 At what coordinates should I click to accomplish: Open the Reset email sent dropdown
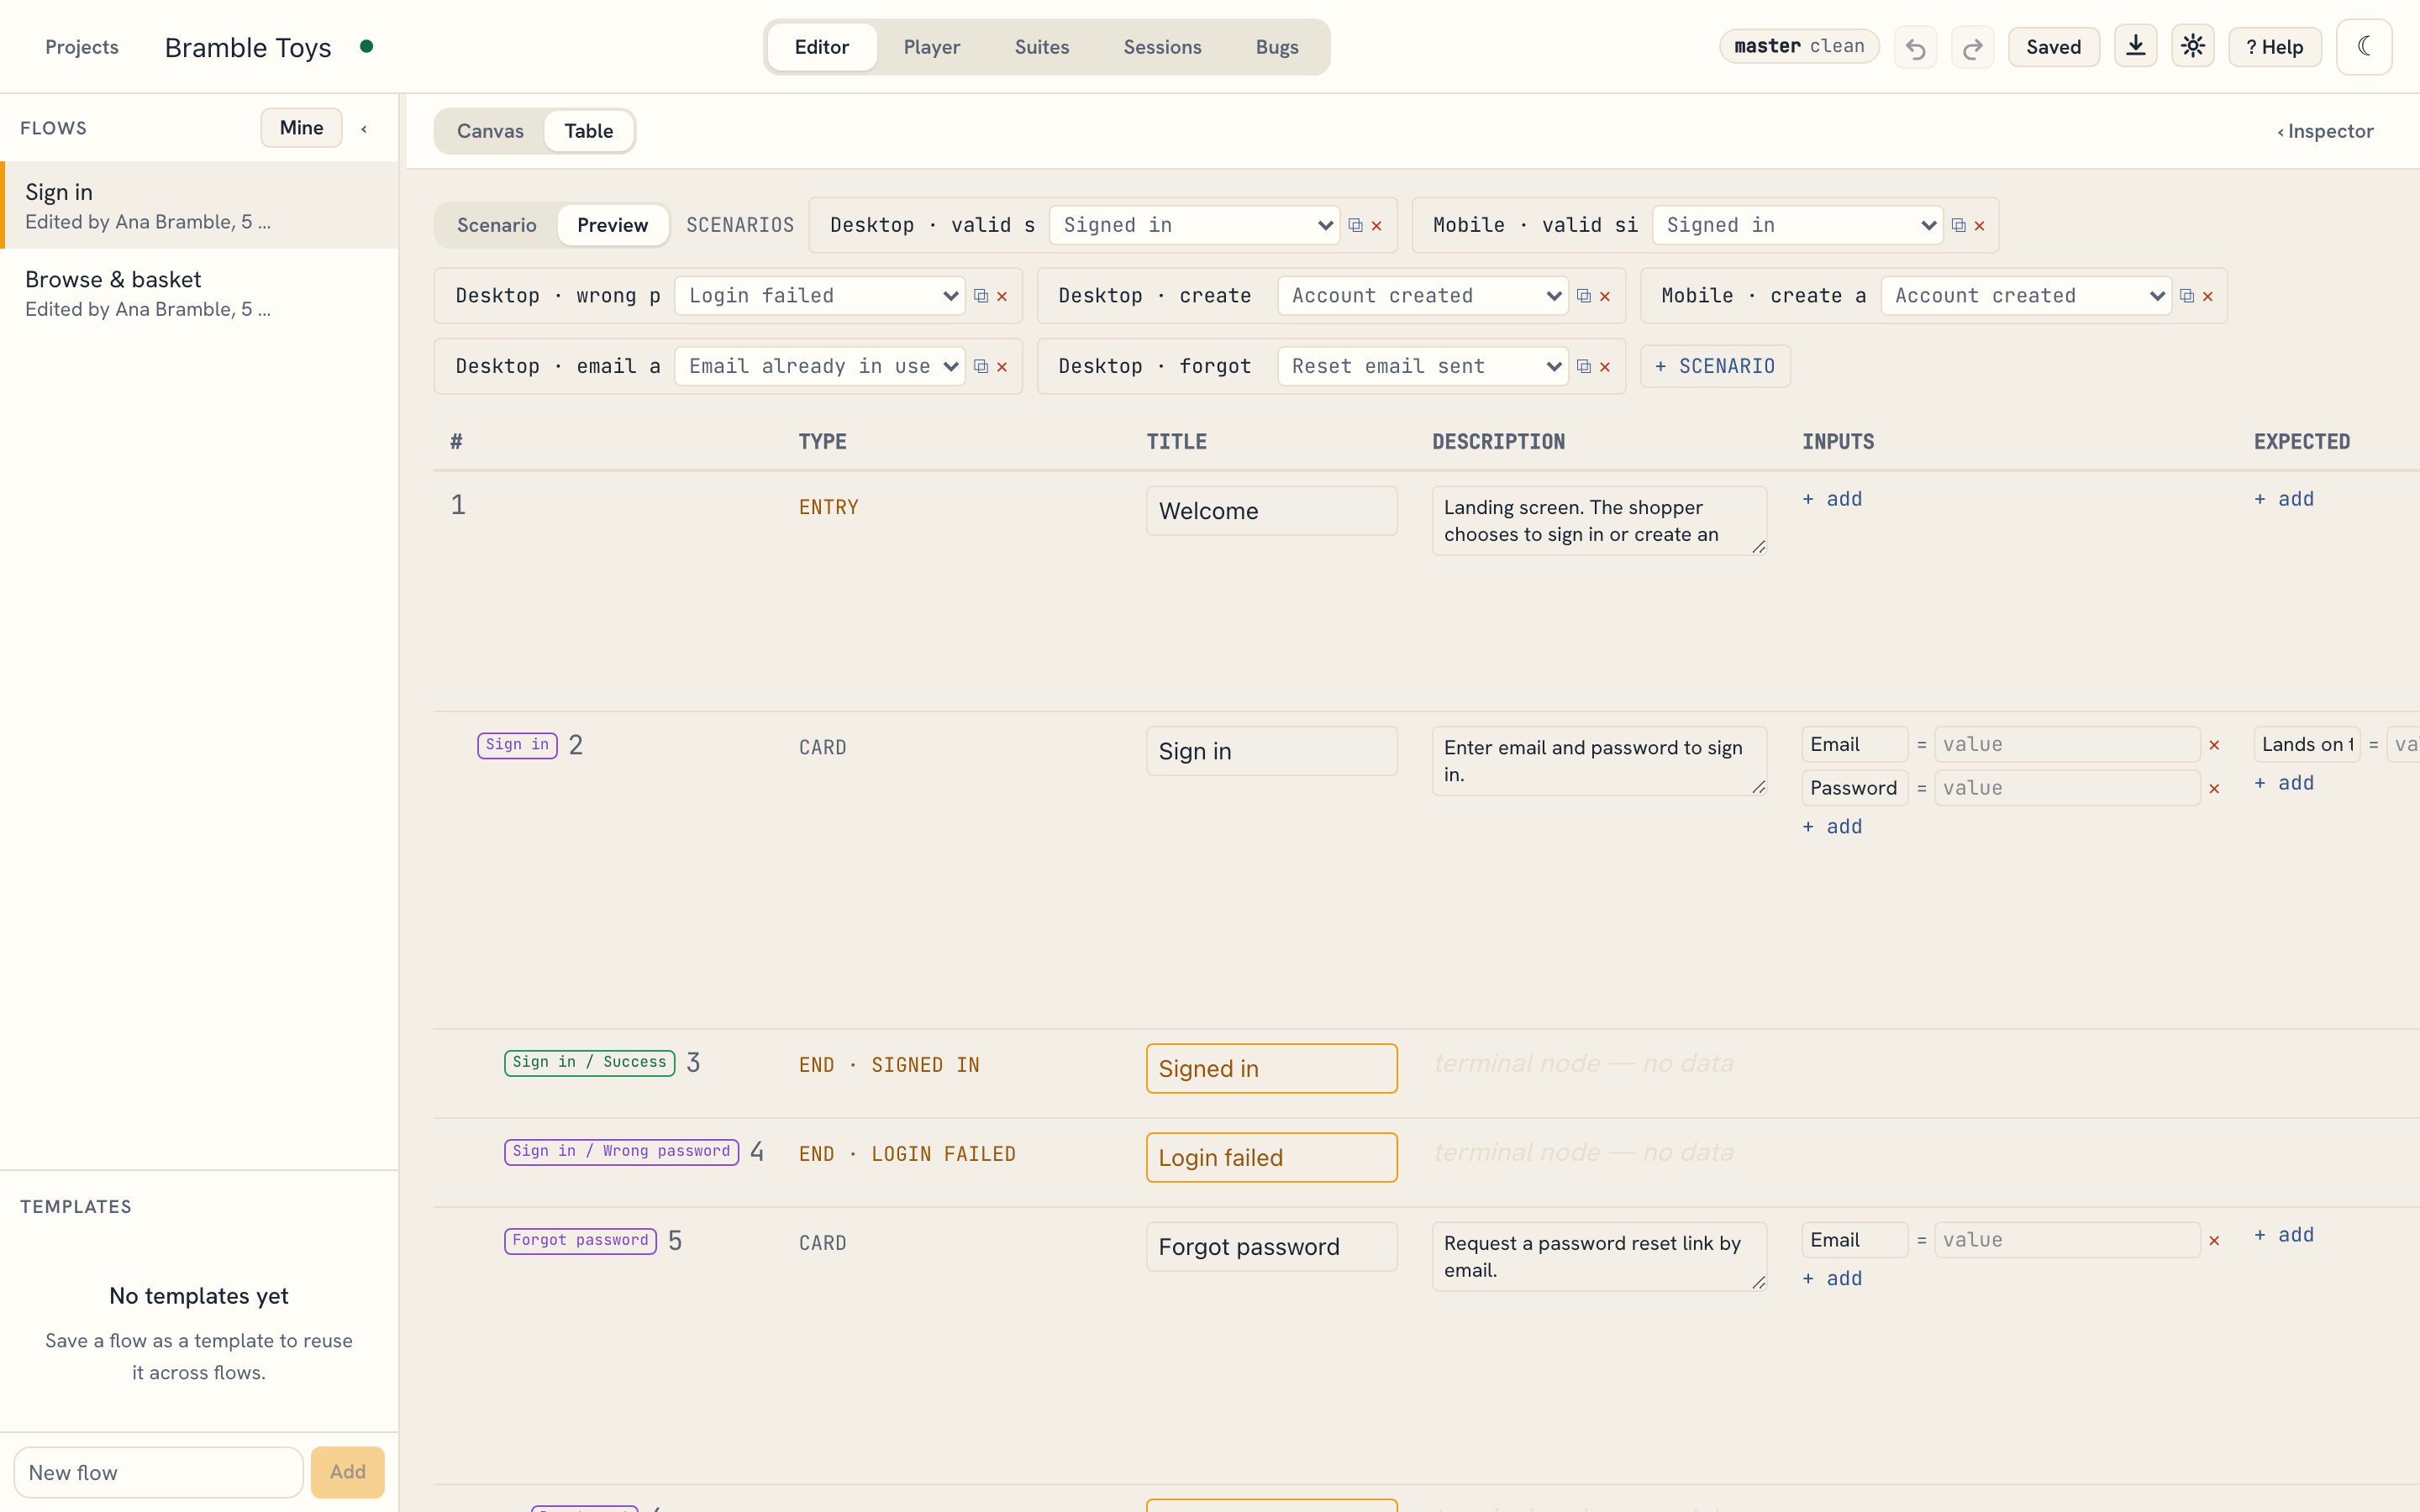(x=1423, y=367)
